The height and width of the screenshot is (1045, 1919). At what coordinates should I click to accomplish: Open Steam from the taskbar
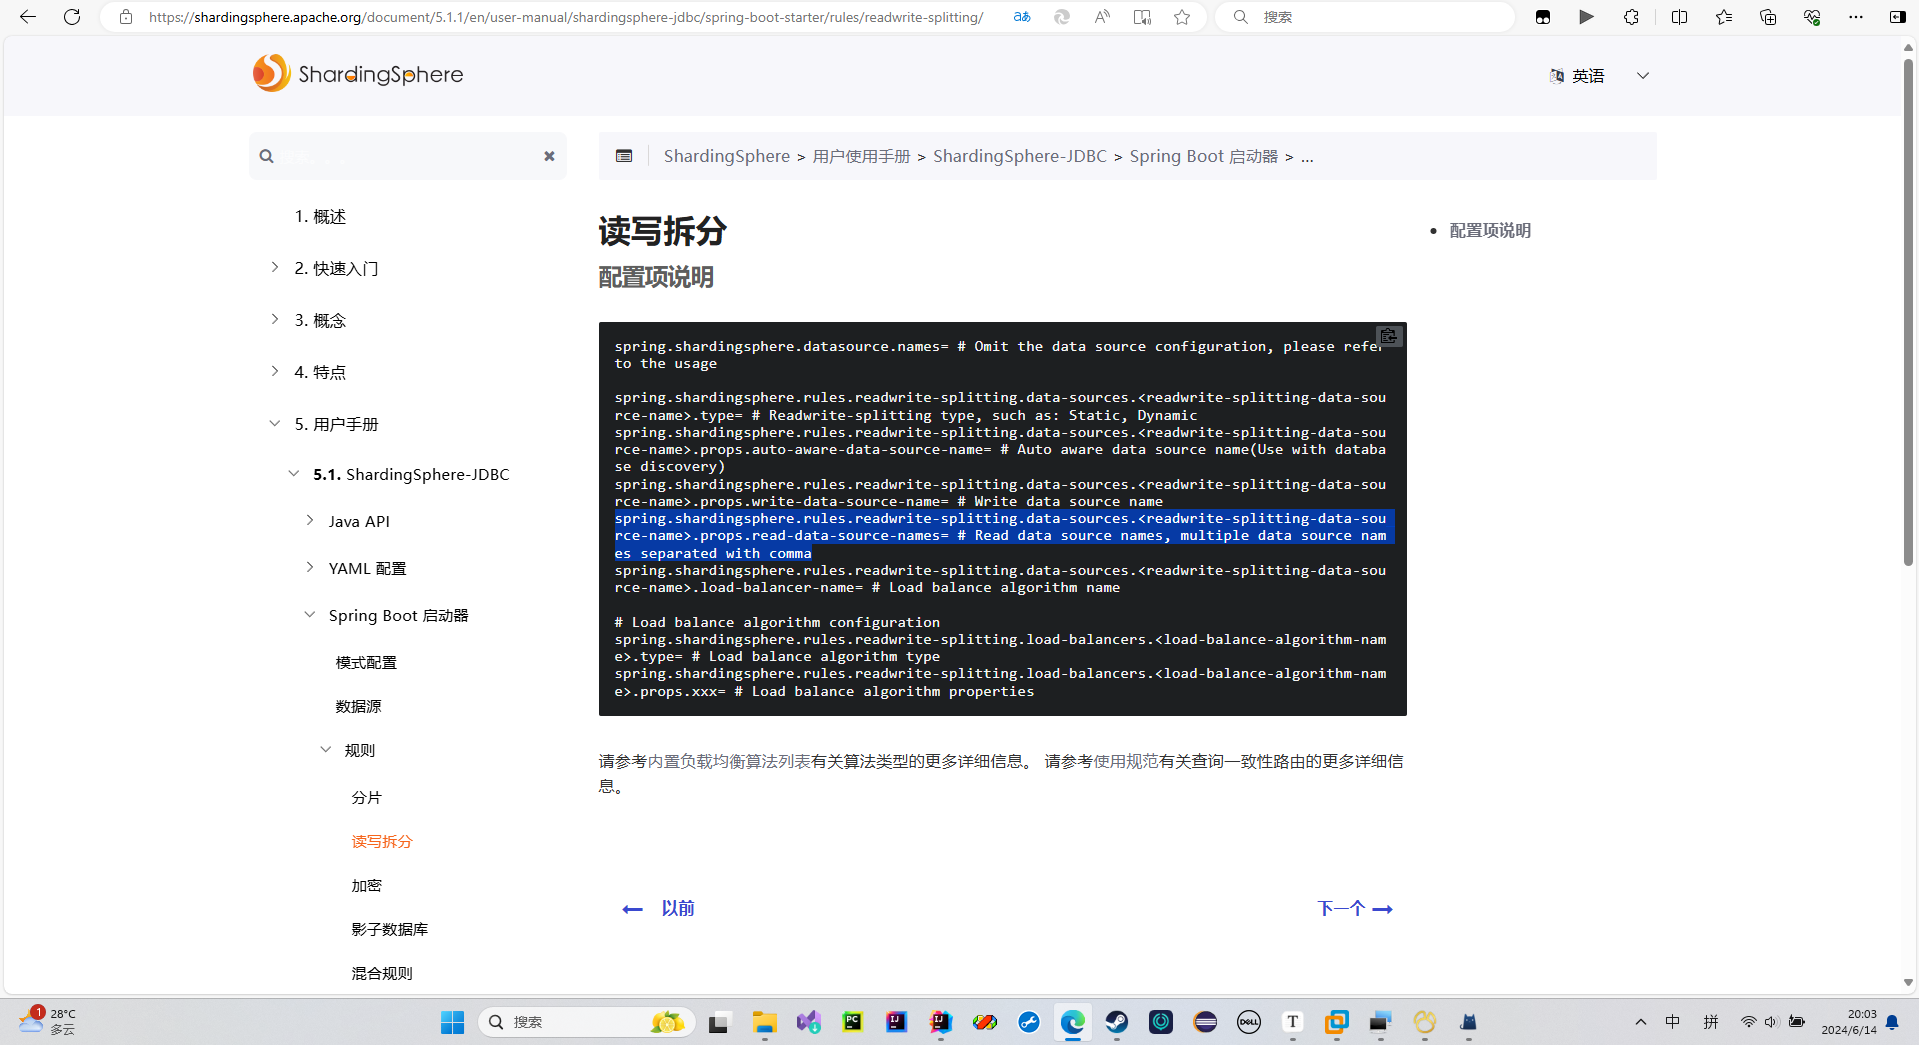1117,1022
